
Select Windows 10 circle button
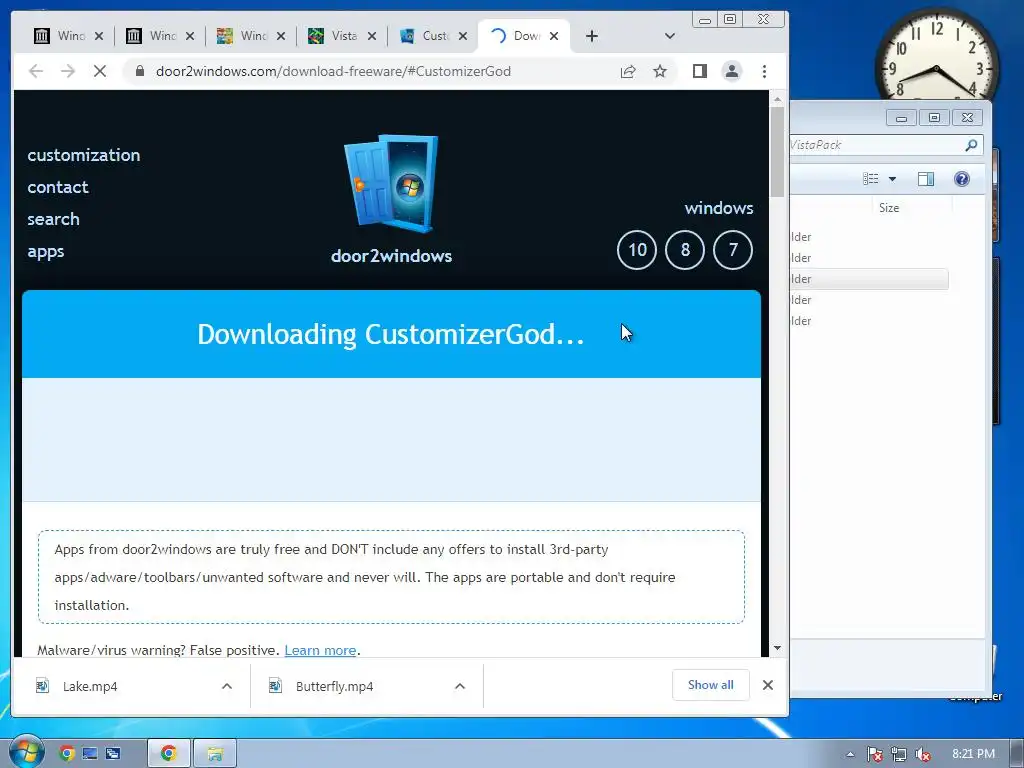coord(637,250)
